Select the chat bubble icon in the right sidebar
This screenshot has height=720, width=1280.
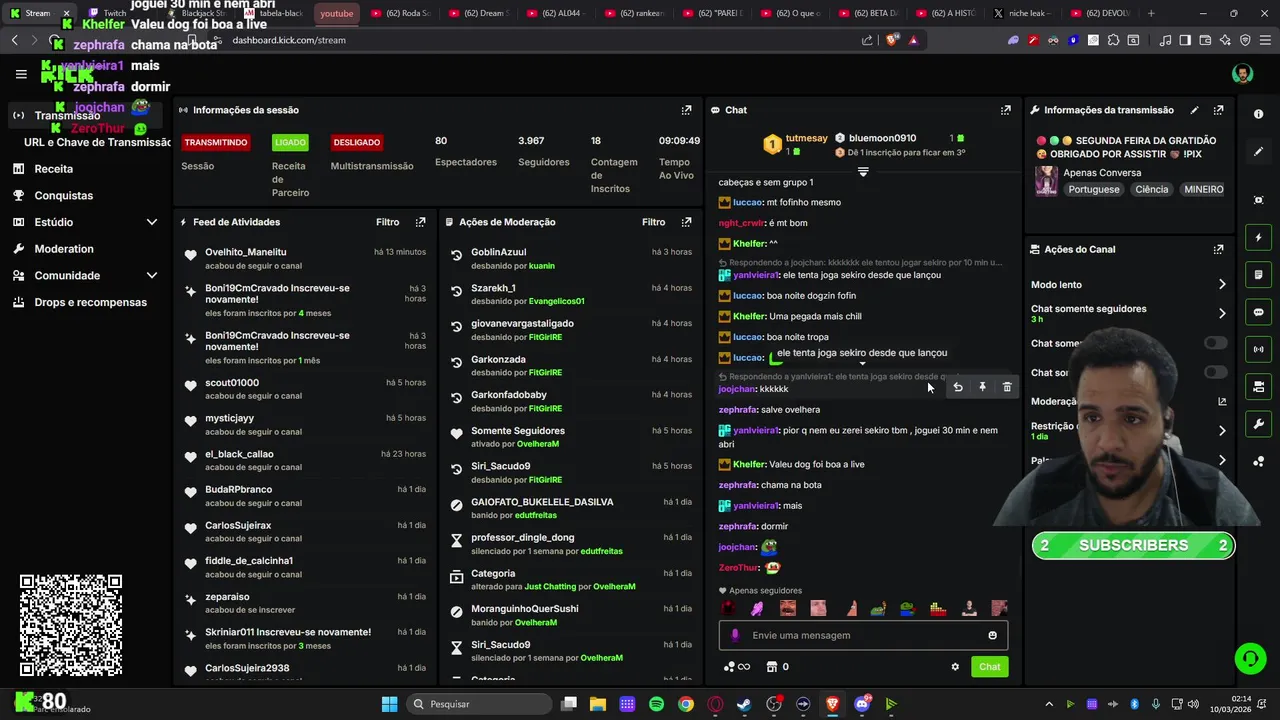[1258, 312]
